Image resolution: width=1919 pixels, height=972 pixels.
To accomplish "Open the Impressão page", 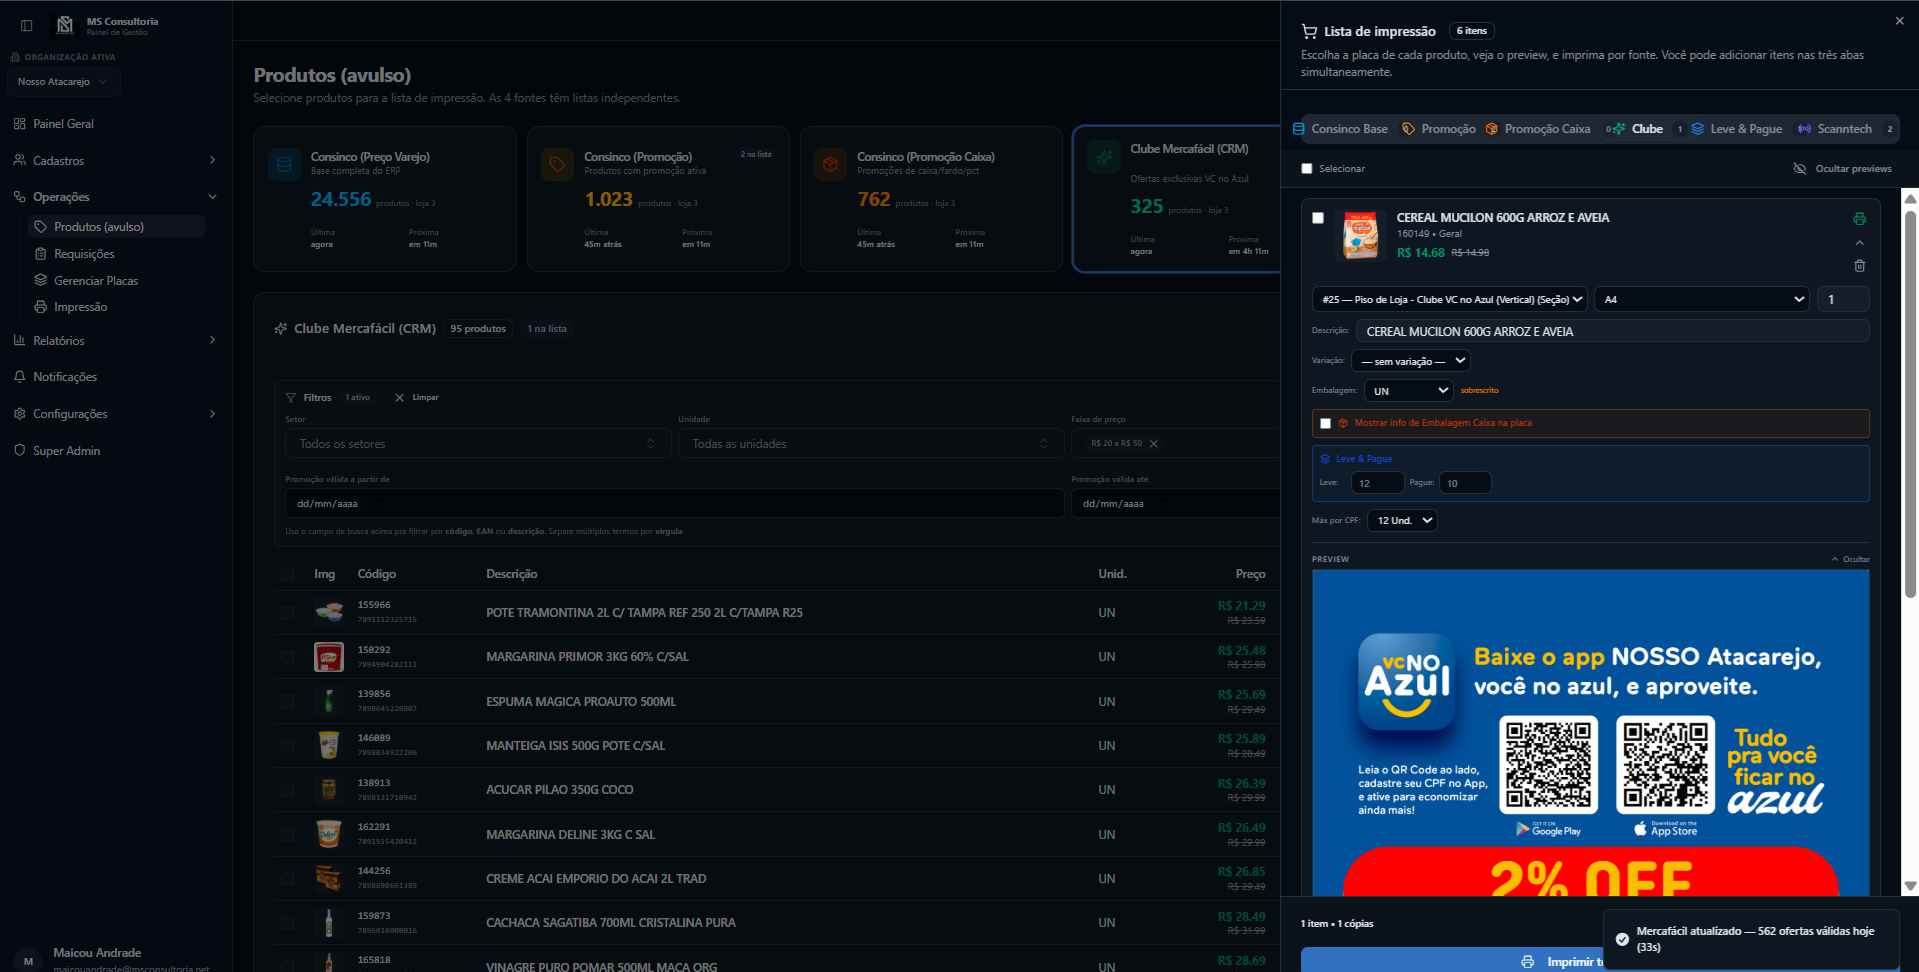I will coord(80,307).
